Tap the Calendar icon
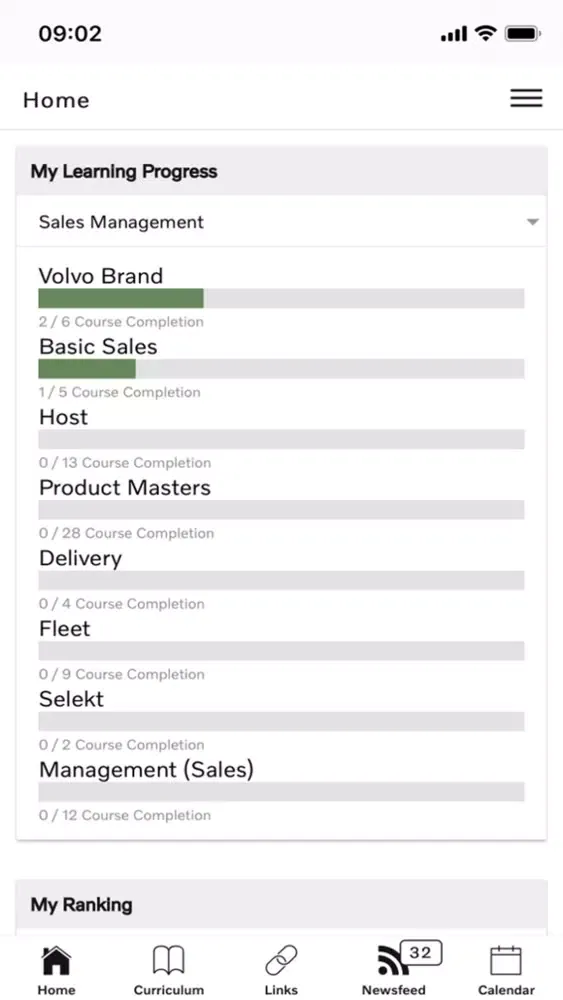Viewport: 563px width, 1000px height. (506, 960)
